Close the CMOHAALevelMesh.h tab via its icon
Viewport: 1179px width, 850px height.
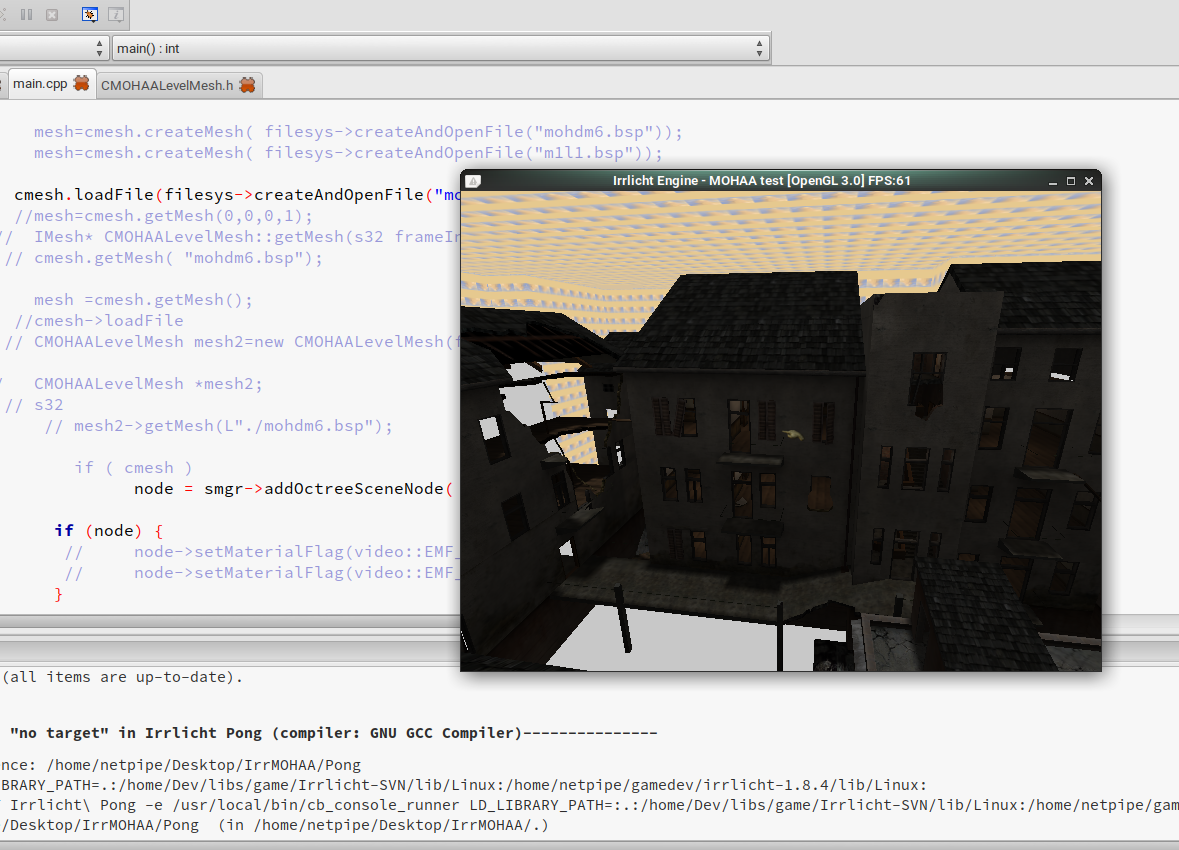tap(247, 85)
